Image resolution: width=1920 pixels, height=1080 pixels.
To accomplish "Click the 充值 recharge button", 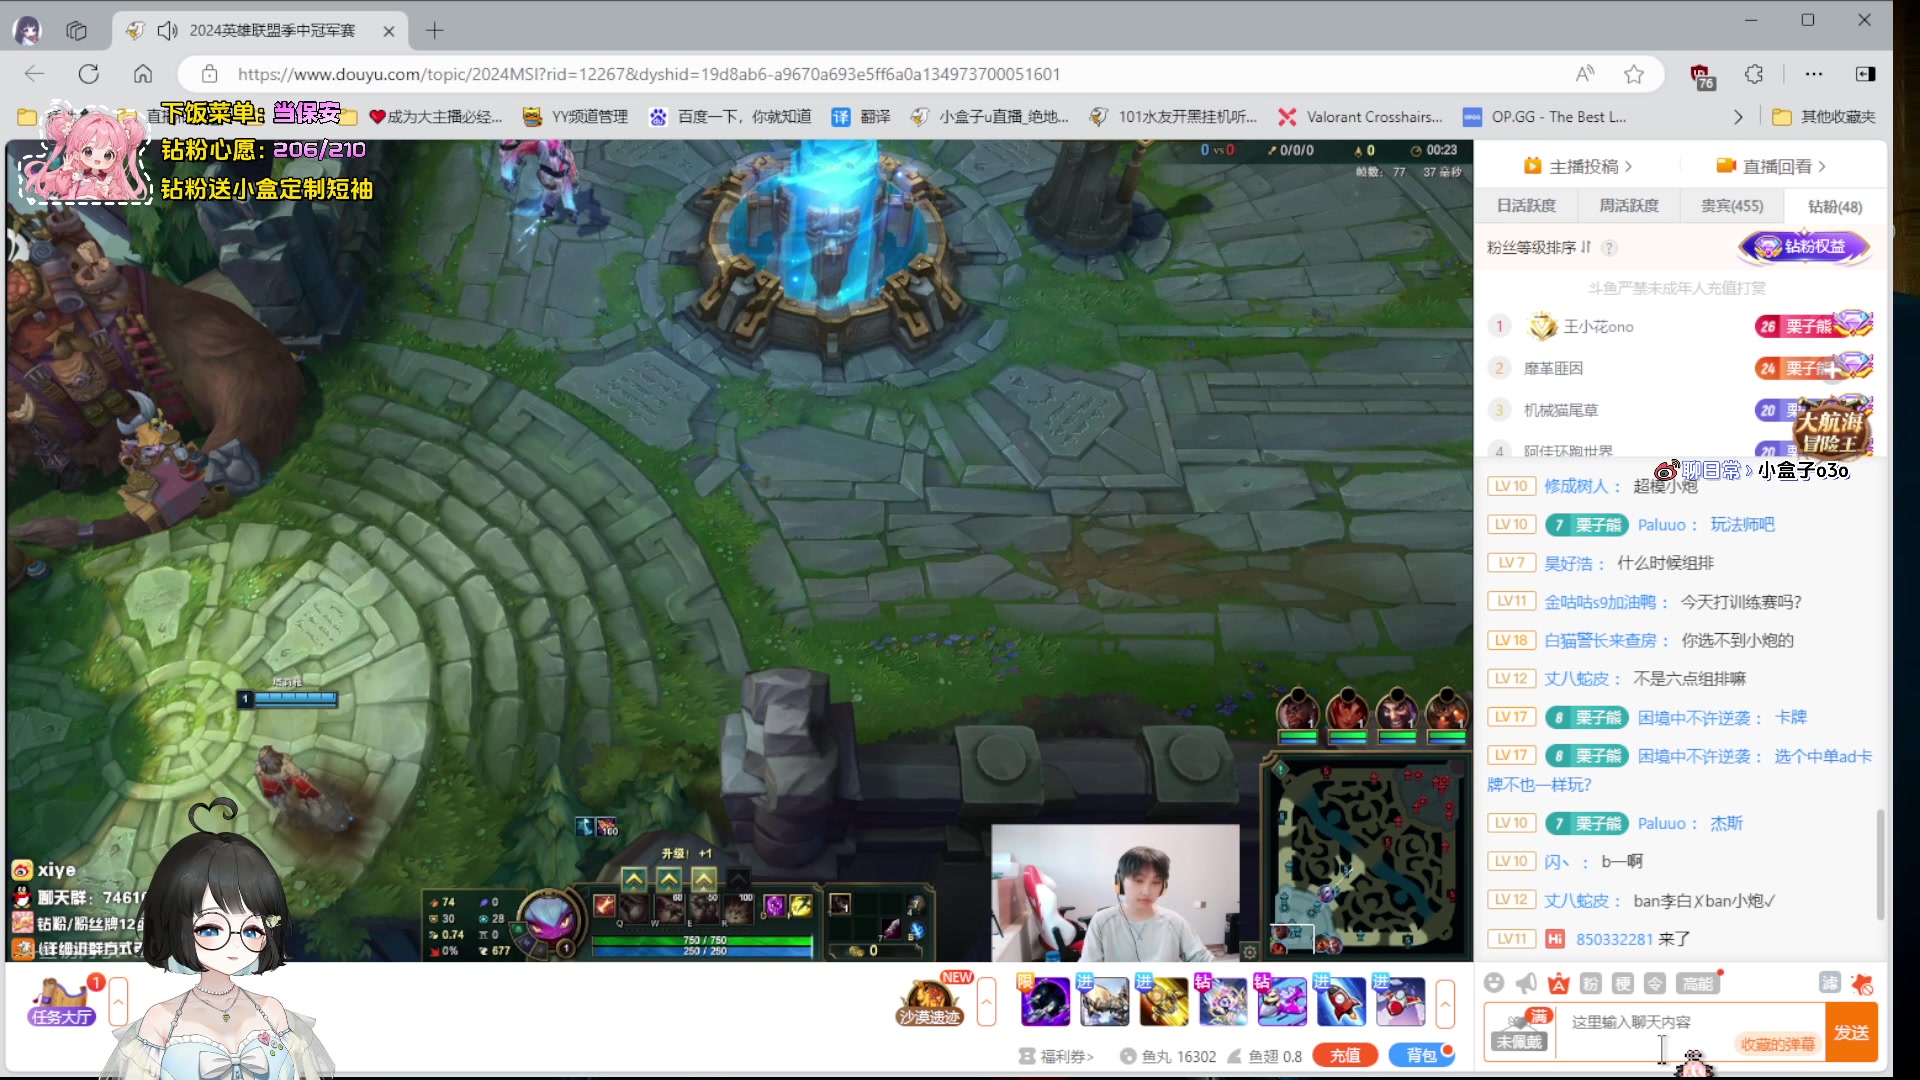I will (x=1344, y=1055).
